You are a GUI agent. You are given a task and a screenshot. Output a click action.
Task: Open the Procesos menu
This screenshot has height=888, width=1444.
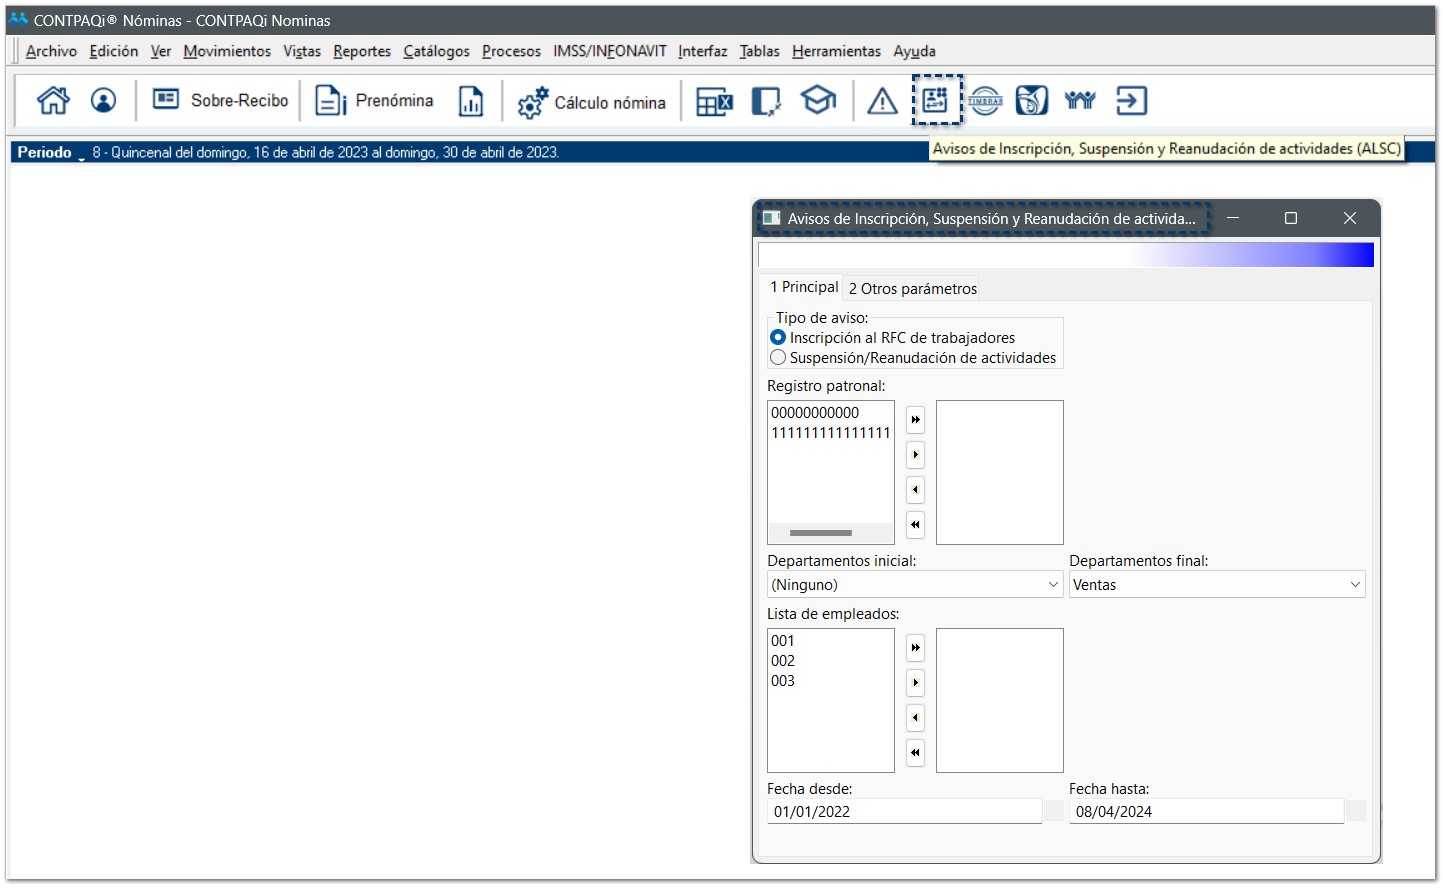[x=511, y=51]
